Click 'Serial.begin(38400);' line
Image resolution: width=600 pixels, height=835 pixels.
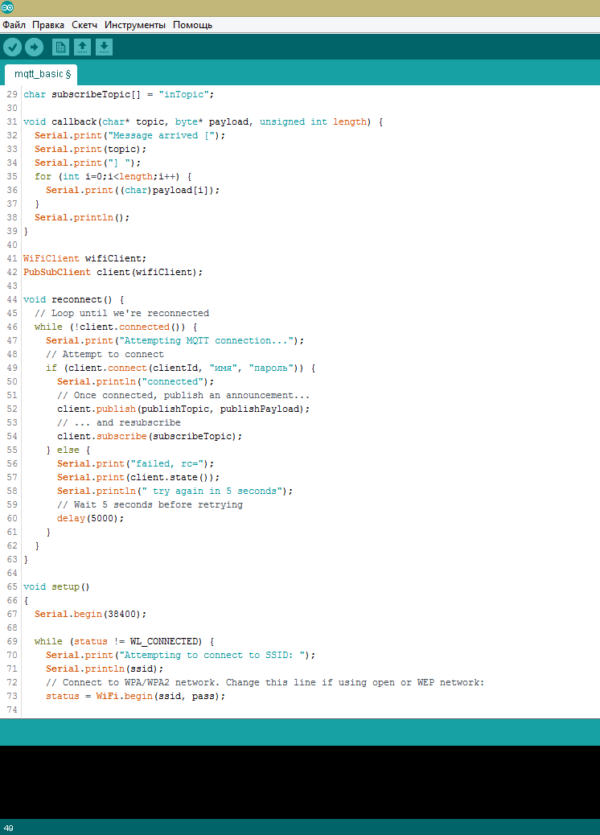tap(90, 614)
